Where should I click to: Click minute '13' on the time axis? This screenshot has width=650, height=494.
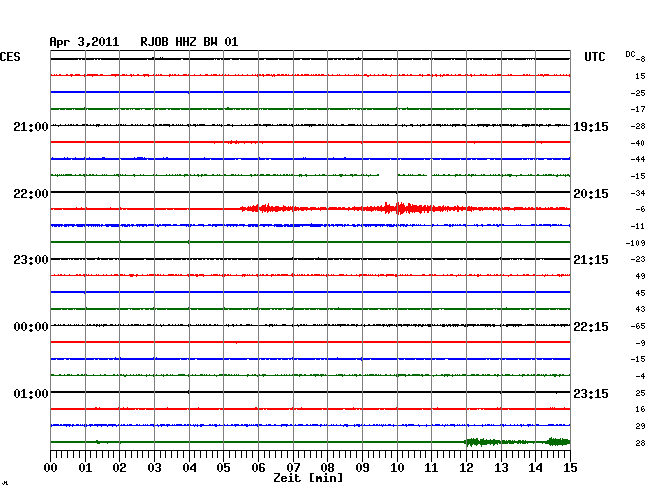point(501,468)
